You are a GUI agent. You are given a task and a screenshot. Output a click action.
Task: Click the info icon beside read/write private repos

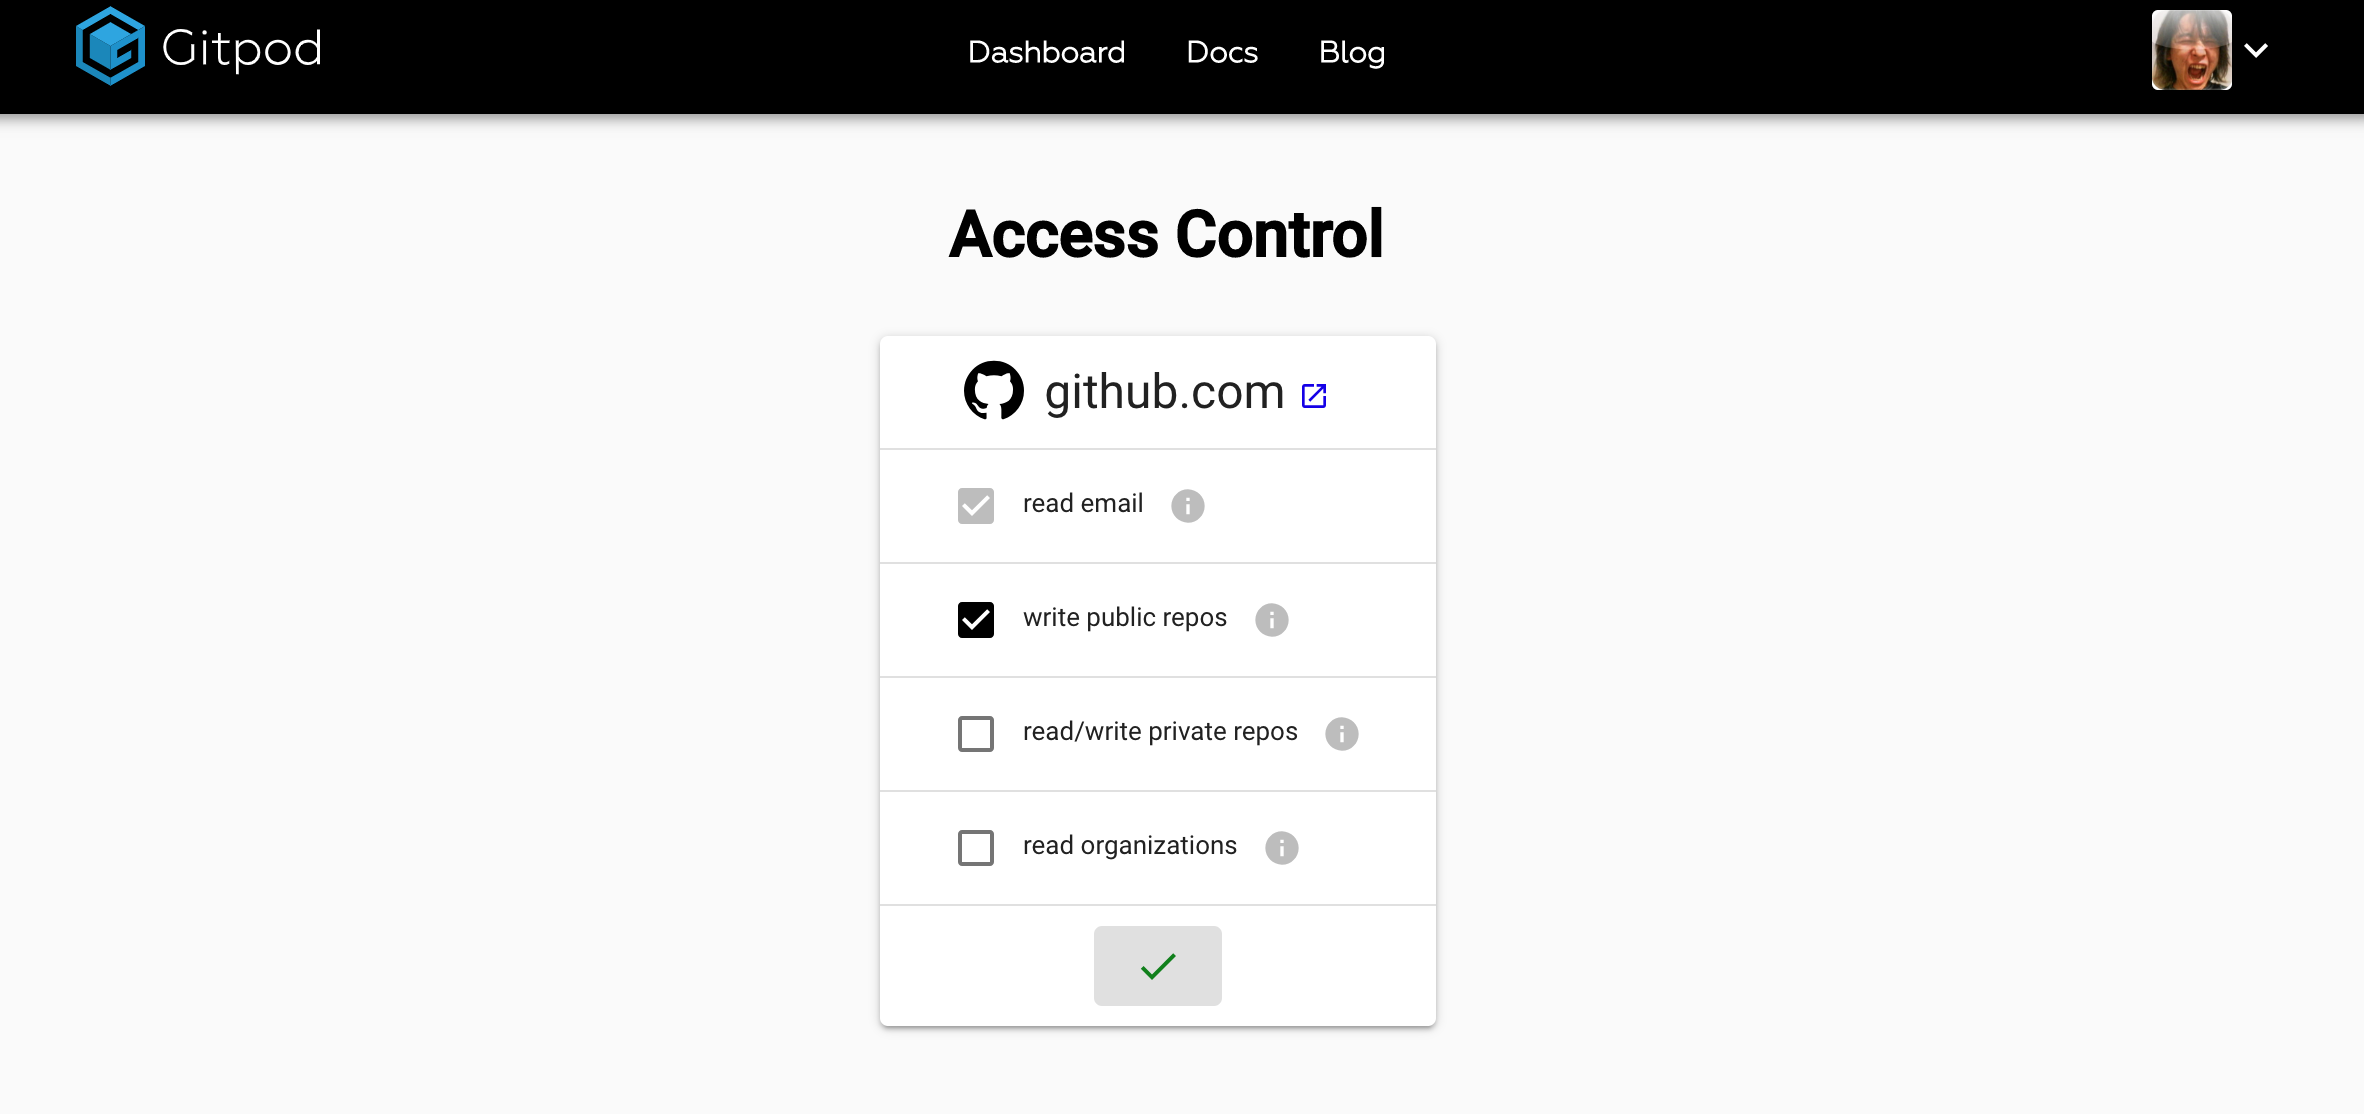point(1342,733)
